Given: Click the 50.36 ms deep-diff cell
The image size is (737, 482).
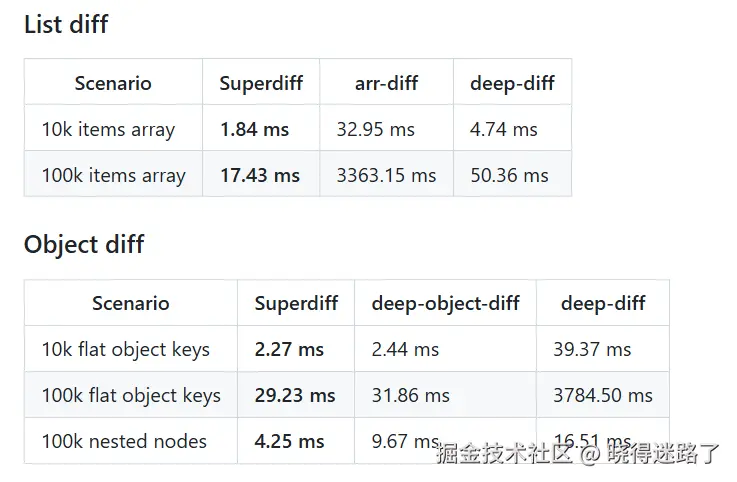Looking at the screenshot, I should point(509,175).
